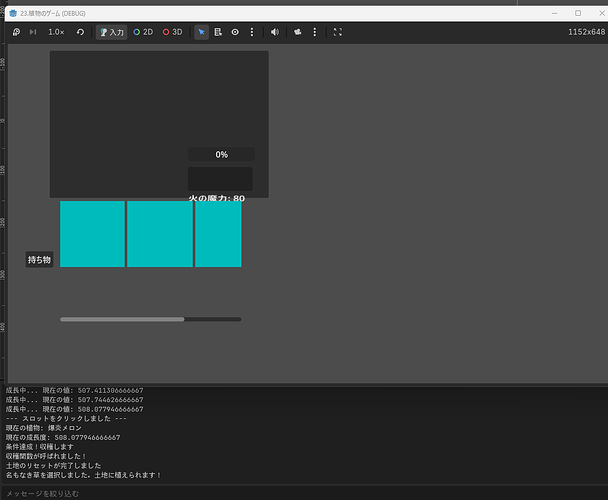Enable the 入力 input mode toggle

point(112,32)
